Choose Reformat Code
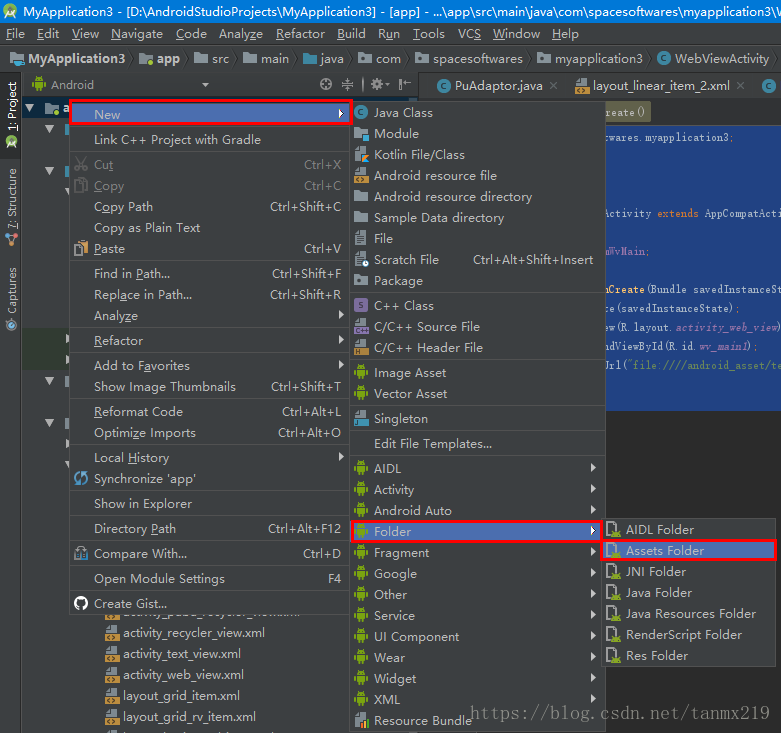 tap(209, 412)
